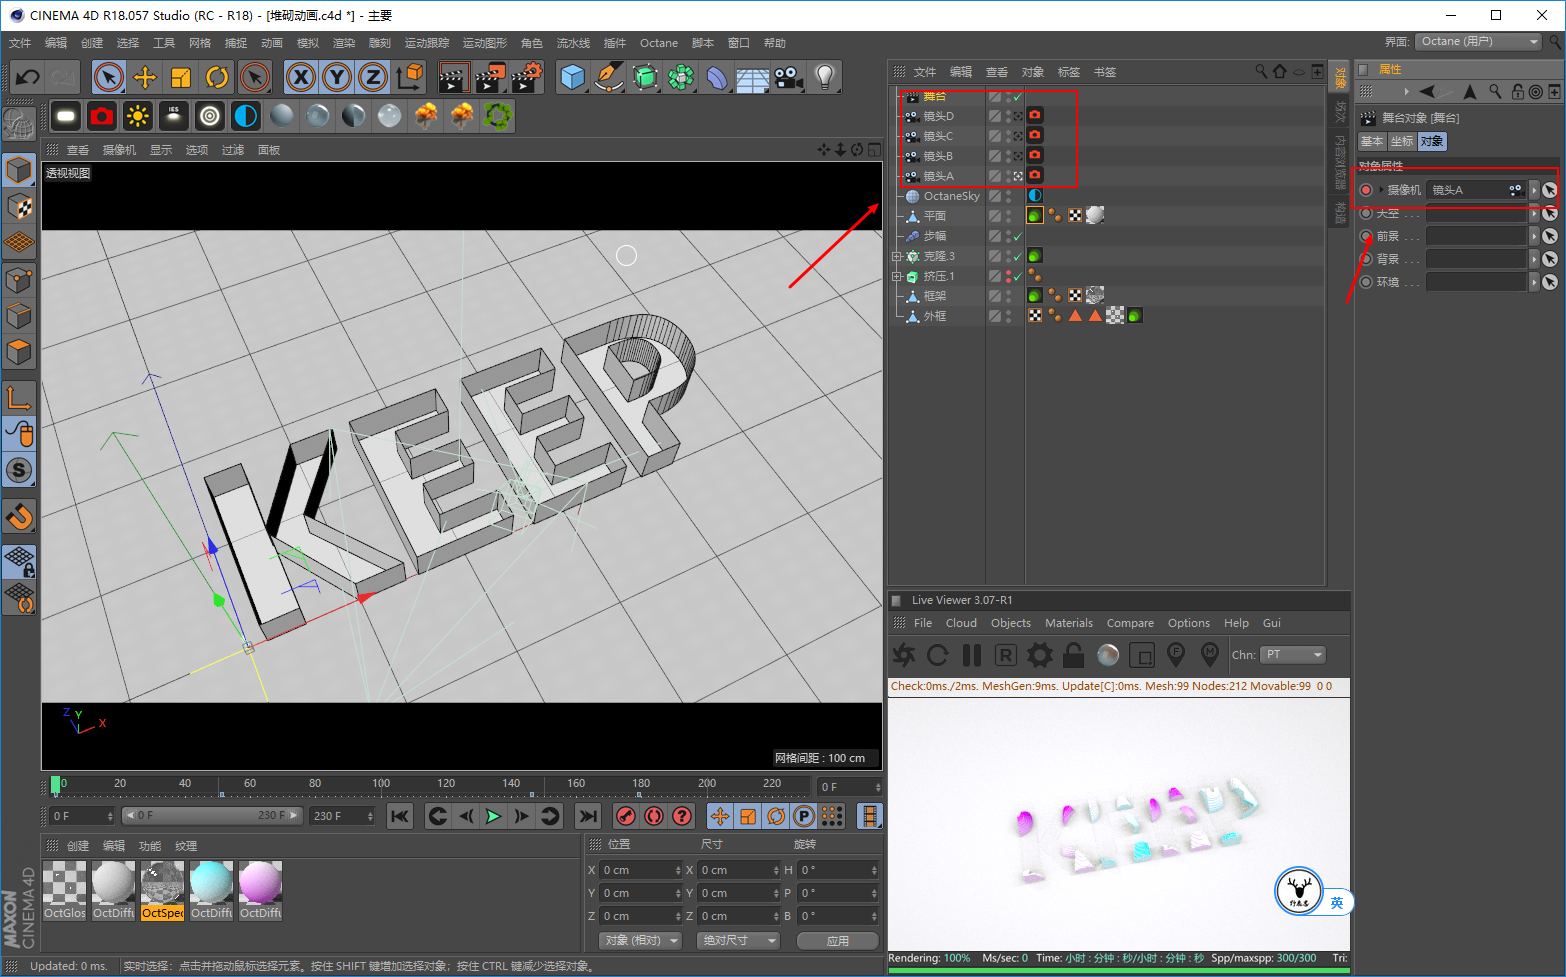Image resolution: width=1566 pixels, height=977 pixels.
Task: Expand the 克隆.3 object tree node
Action: [x=897, y=256]
